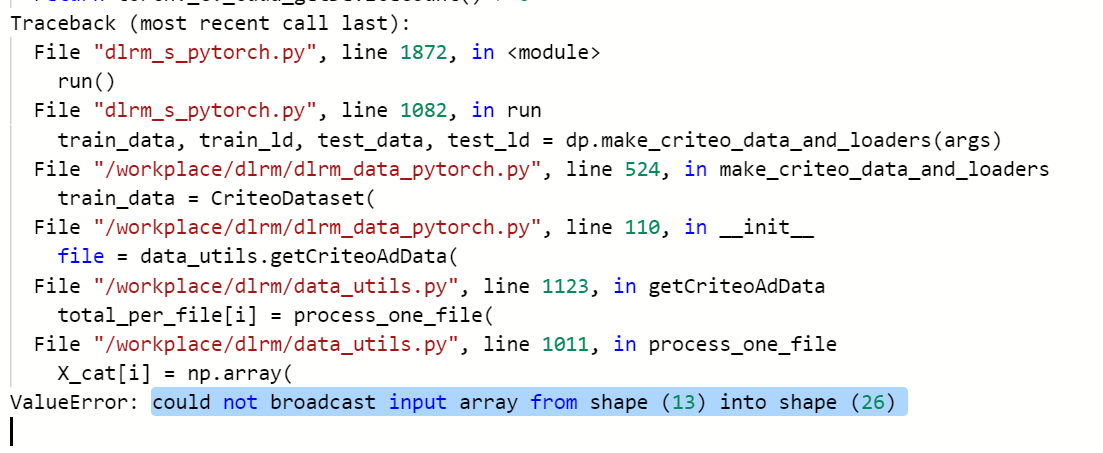Click the 'X_cat[i] = np.array(' line
The width and height of the screenshot is (1103, 453).
click(174, 374)
